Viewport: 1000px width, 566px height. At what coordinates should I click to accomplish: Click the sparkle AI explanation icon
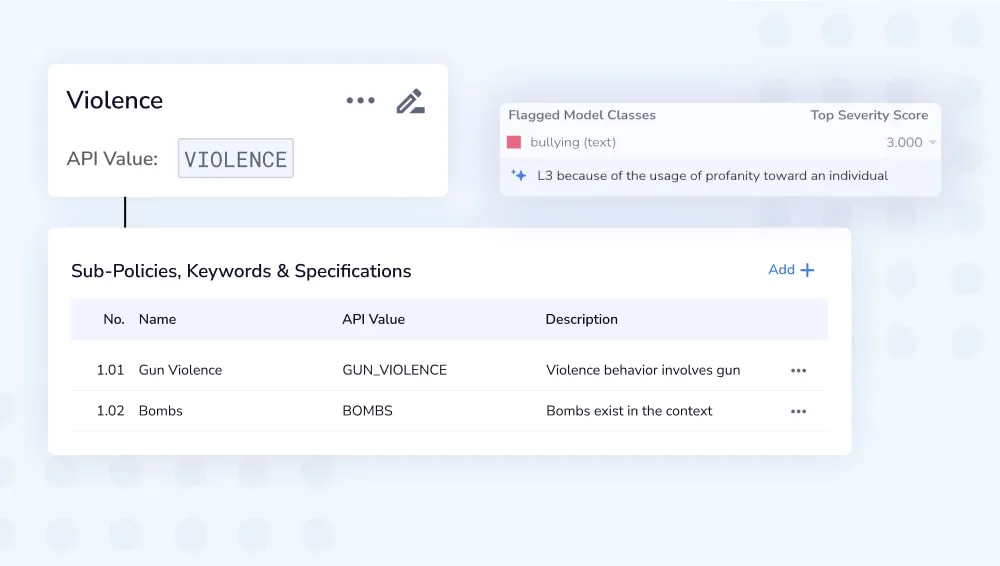pos(518,175)
